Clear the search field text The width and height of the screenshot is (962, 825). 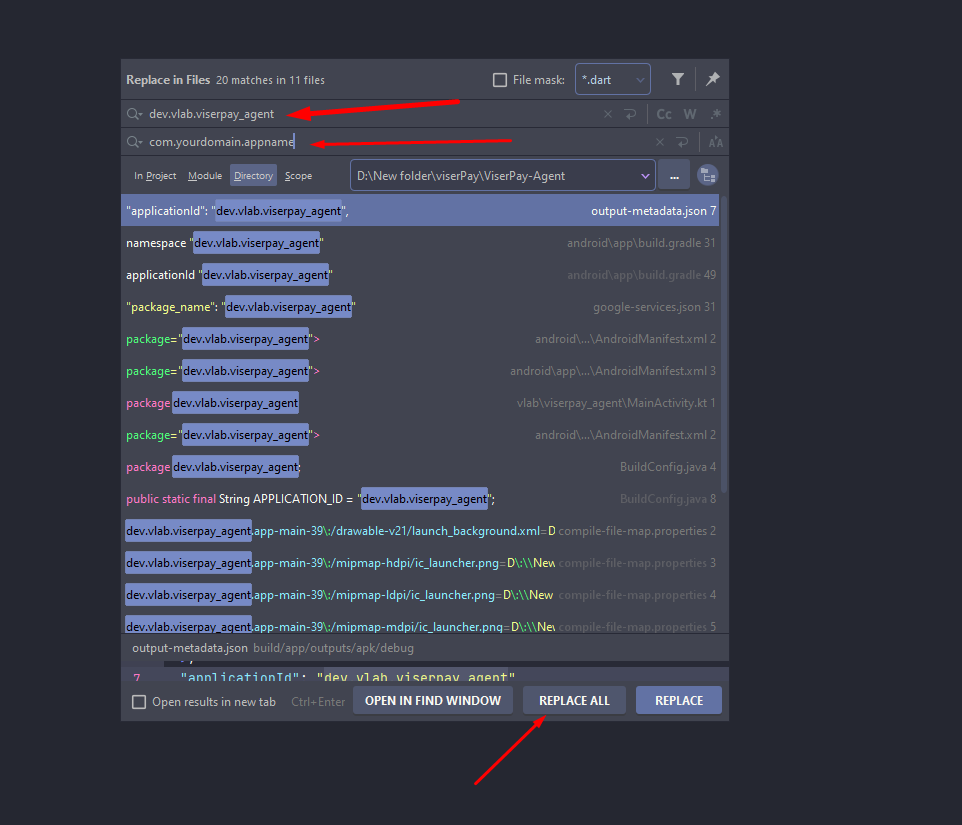coord(608,114)
